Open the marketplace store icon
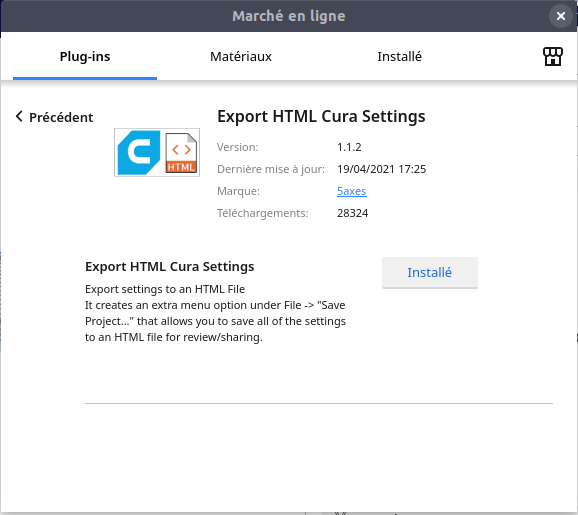The height and width of the screenshot is (515, 578). pyautogui.click(x=553, y=57)
